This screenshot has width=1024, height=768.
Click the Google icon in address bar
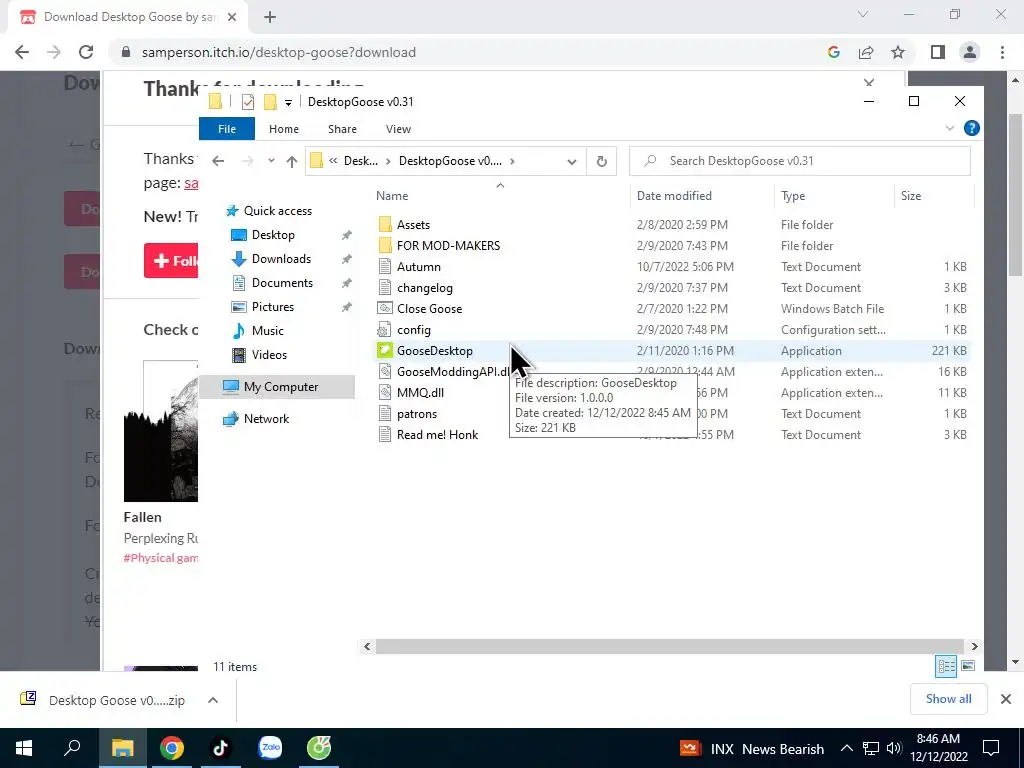pyautogui.click(x=834, y=52)
